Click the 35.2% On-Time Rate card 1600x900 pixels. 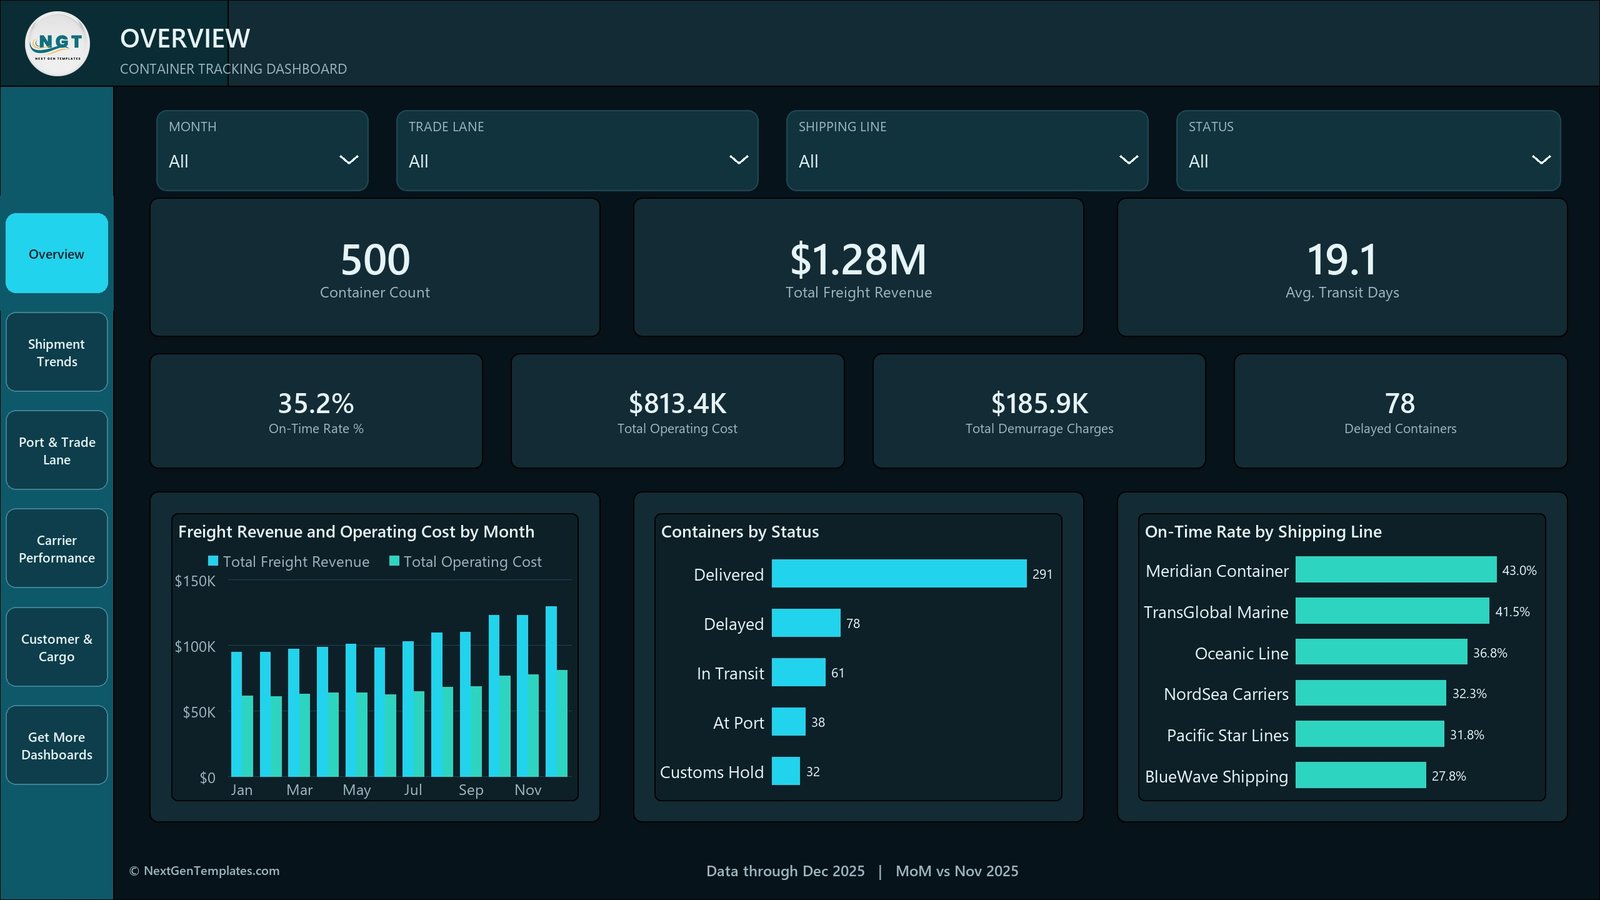pyautogui.click(x=316, y=411)
